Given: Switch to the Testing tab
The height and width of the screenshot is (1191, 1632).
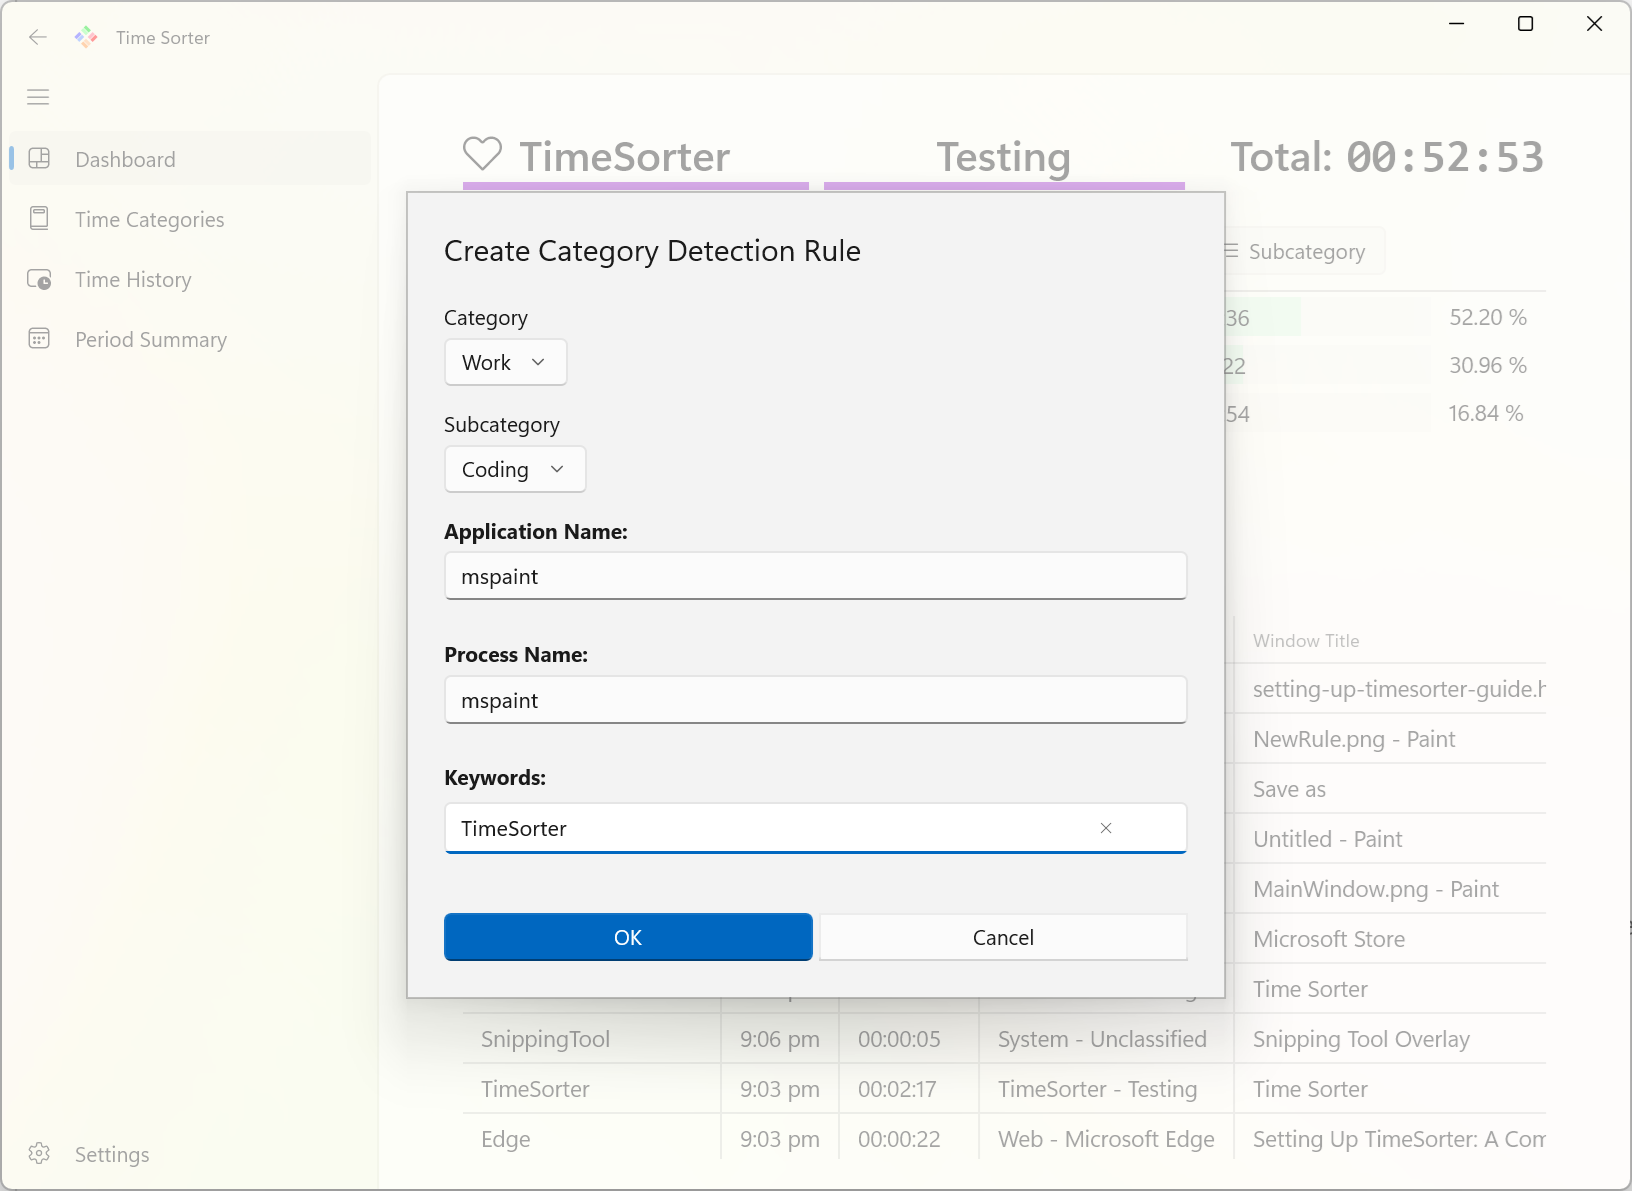Looking at the screenshot, I should click(1004, 157).
